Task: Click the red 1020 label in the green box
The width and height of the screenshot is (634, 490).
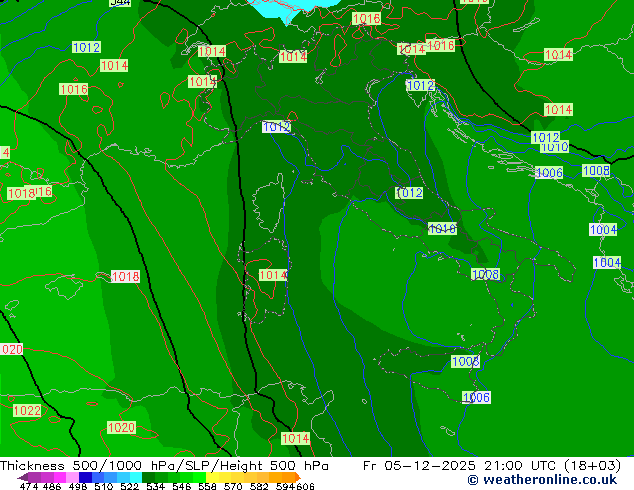Action: [121, 427]
